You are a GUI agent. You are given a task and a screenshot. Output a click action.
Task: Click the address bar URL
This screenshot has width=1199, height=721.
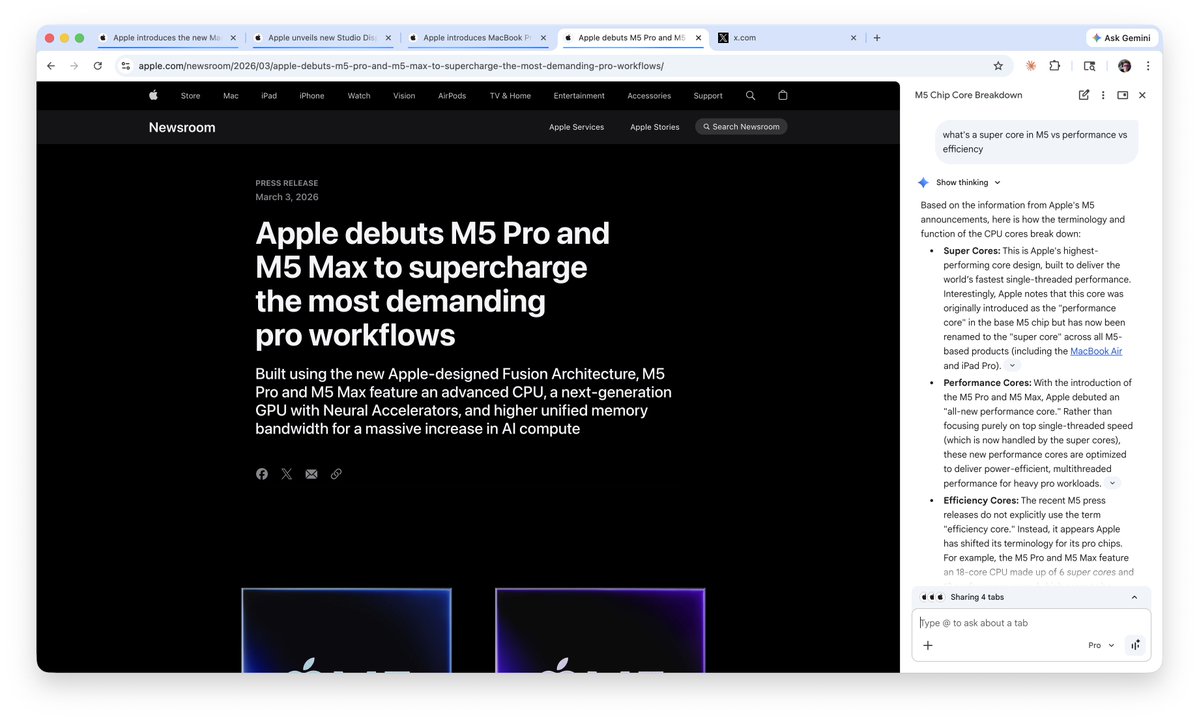401,66
